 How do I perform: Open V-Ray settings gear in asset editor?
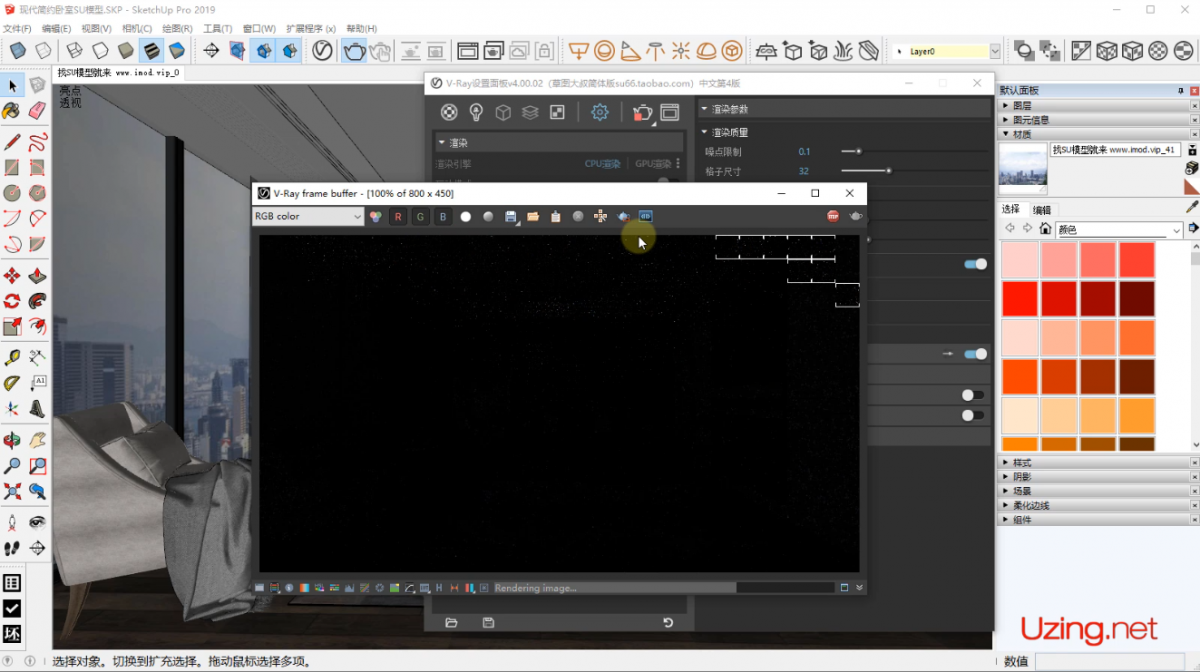(x=599, y=112)
